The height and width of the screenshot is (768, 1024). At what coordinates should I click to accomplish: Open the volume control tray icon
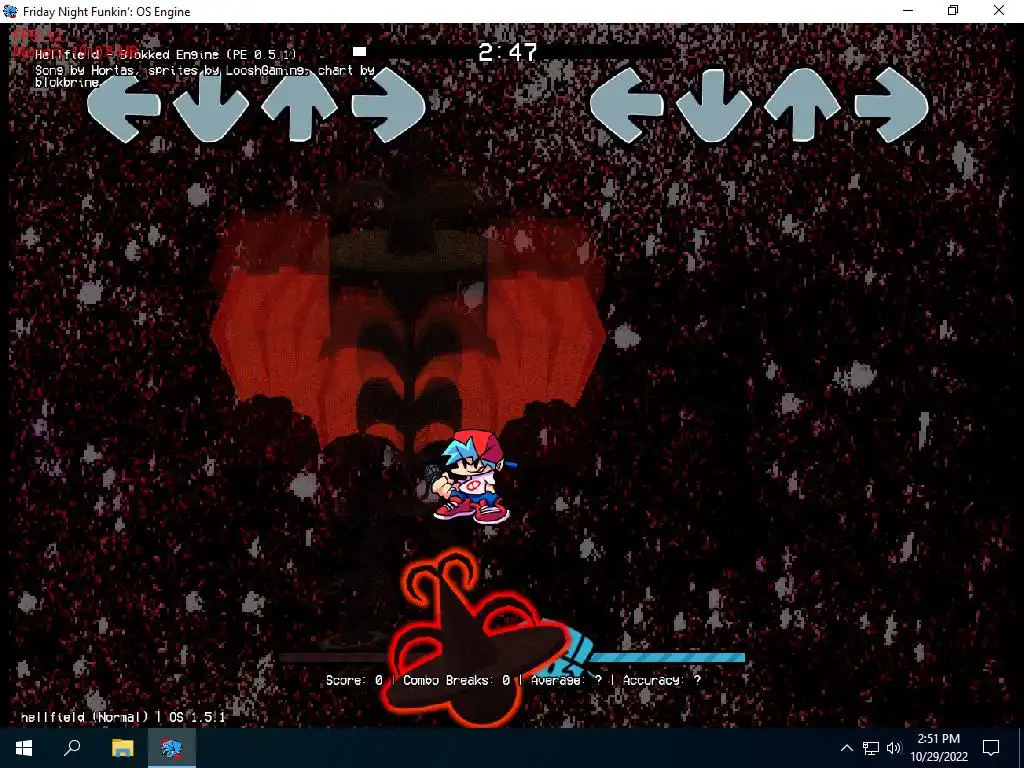point(894,748)
